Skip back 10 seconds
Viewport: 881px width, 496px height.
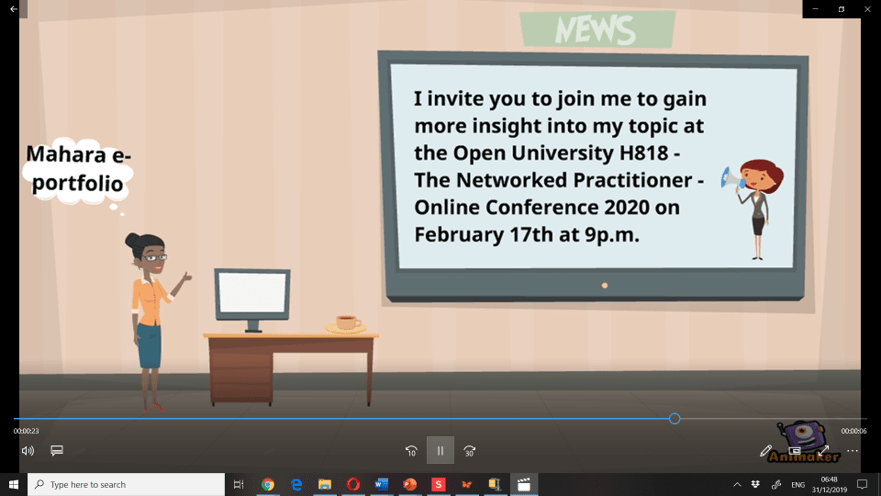[x=411, y=451]
